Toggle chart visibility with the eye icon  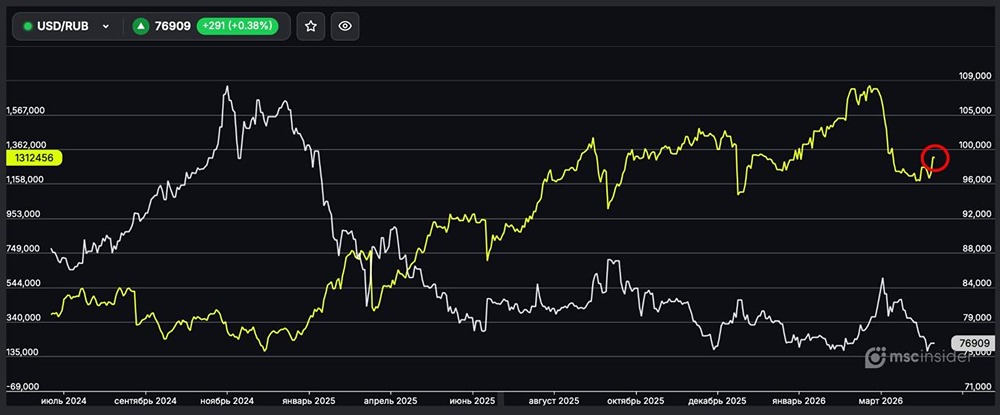pos(345,27)
